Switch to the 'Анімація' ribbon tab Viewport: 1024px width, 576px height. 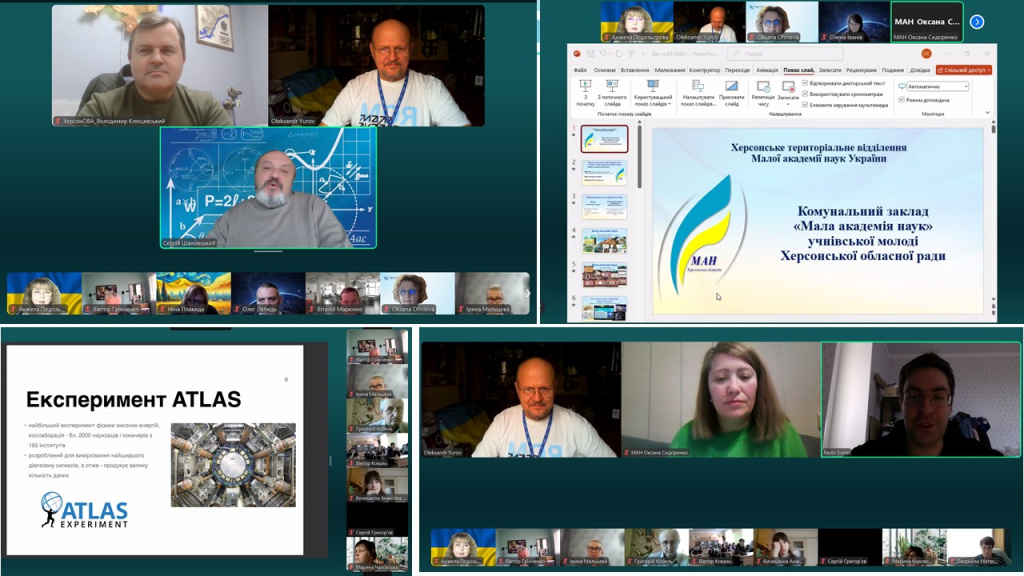click(x=767, y=70)
